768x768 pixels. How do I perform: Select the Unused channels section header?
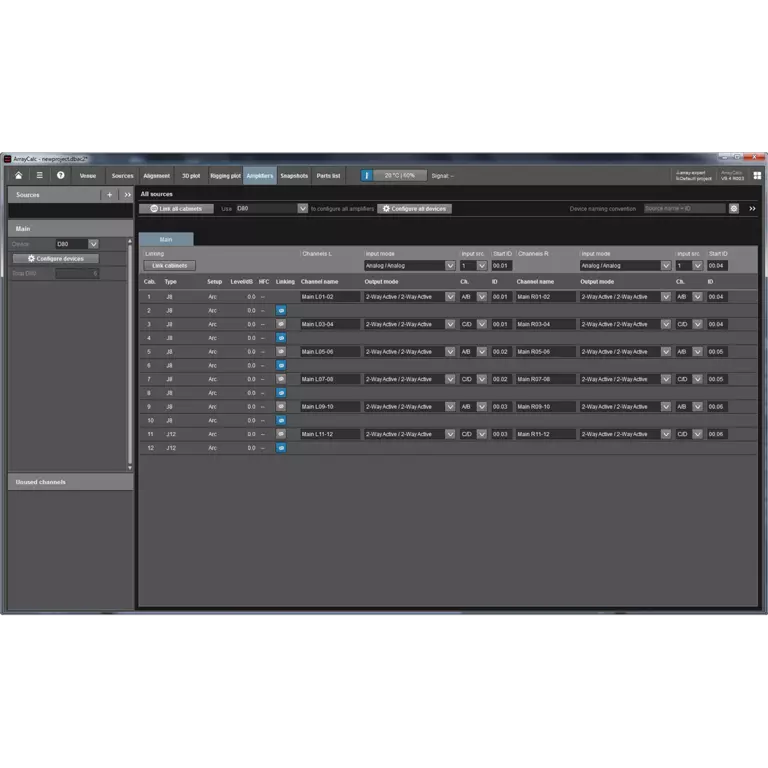coord(71,482)
